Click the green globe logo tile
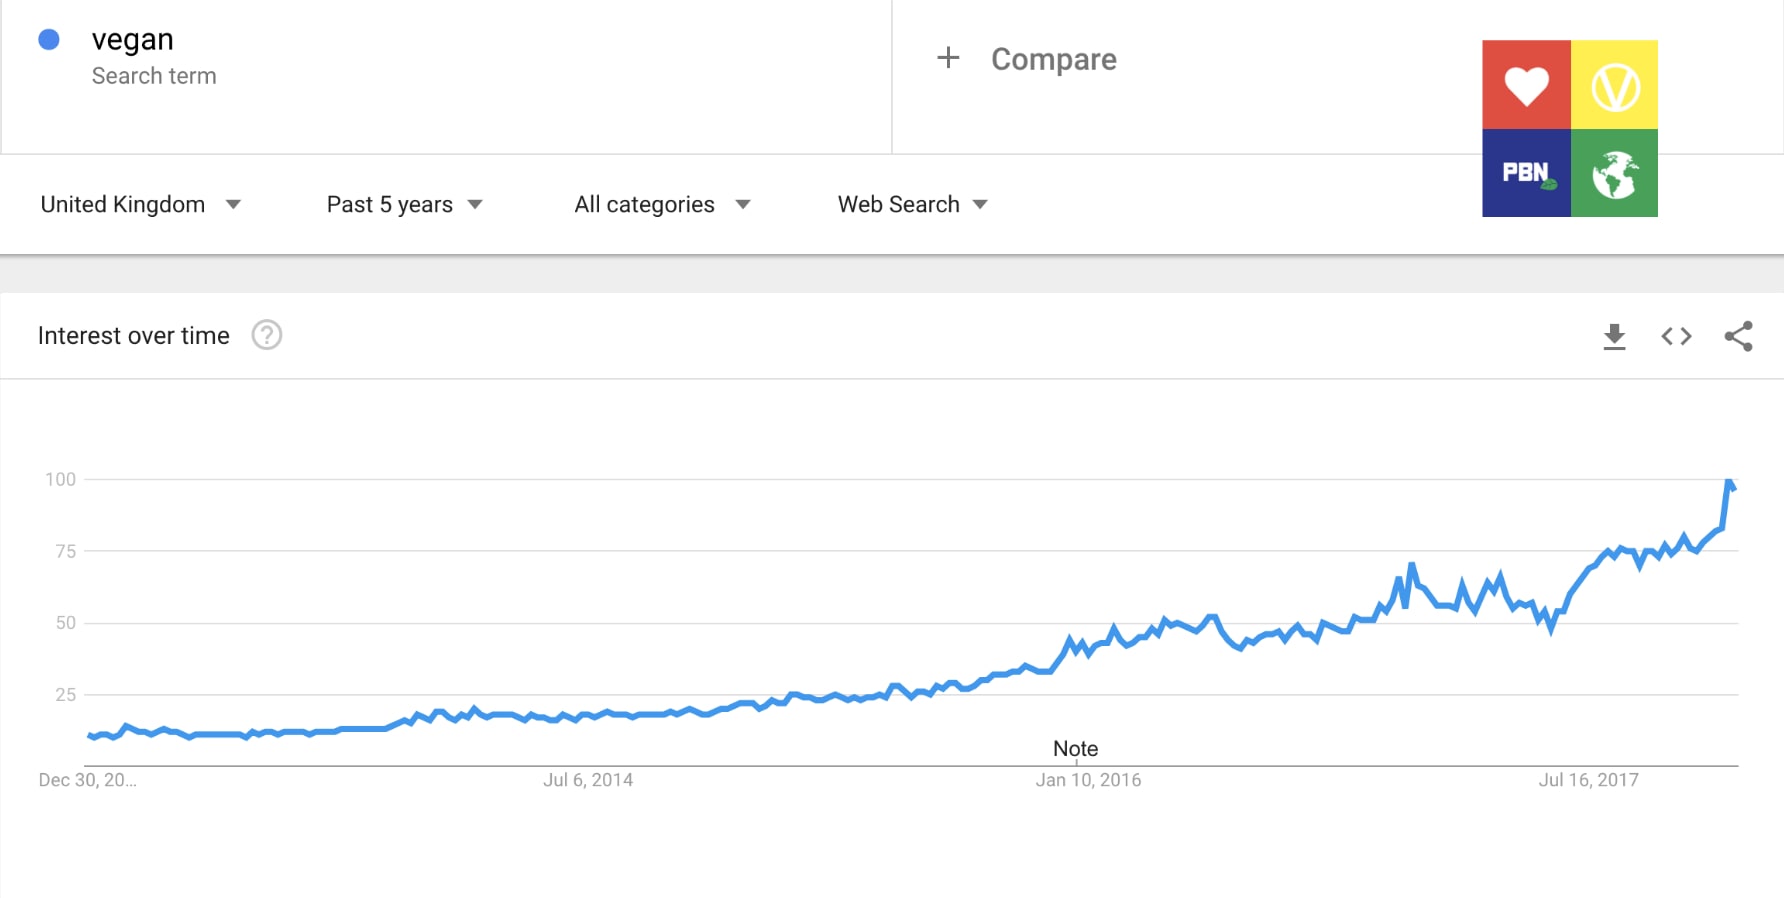 coord(1615,173)
